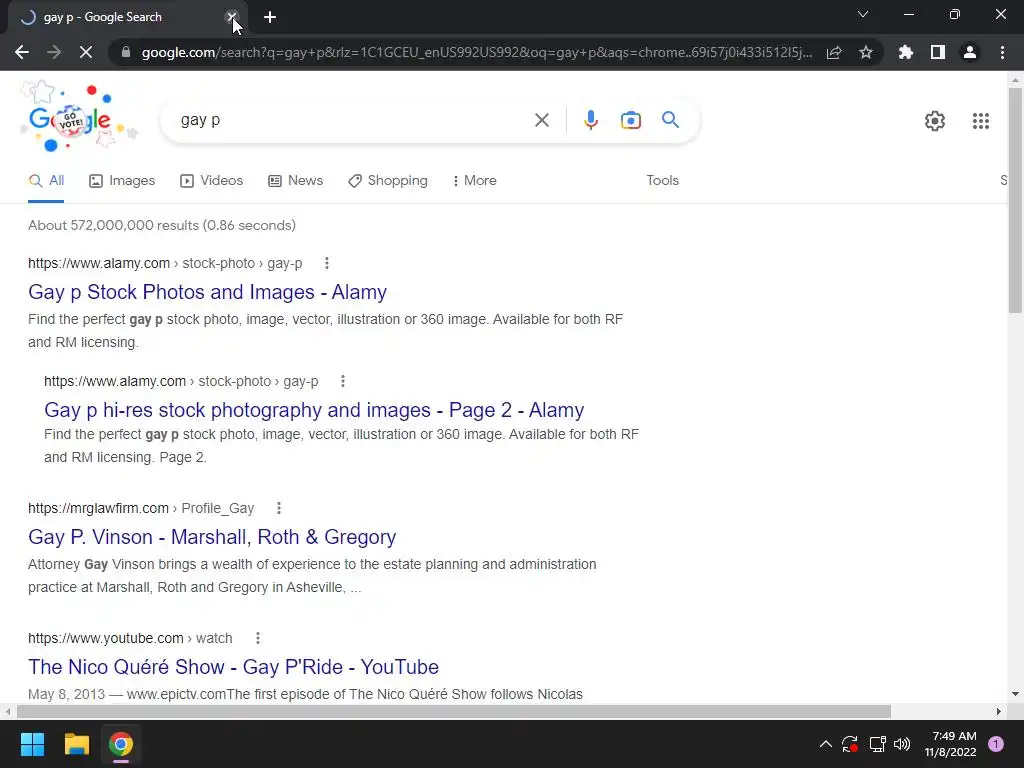The image size is (1024, 768).
Task: Click the Google Go Vote doodle logo
Action: [77, 118]
